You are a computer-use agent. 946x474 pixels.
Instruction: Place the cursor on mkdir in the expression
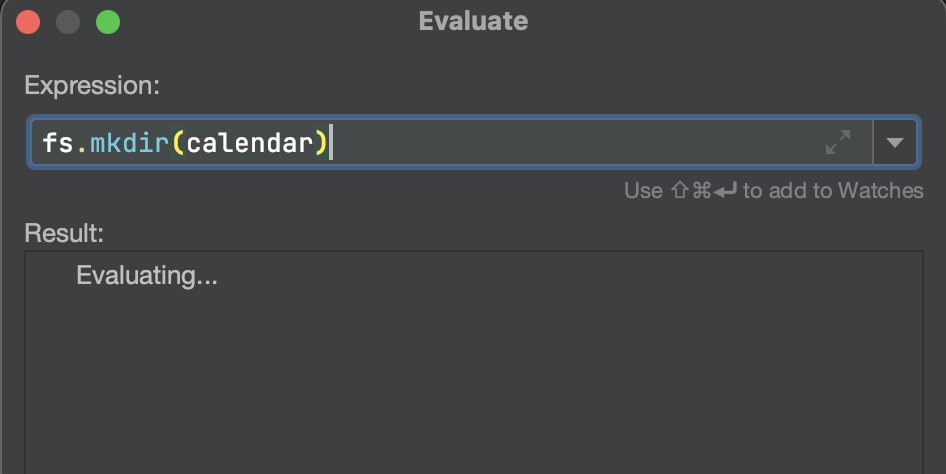point(130,143)
